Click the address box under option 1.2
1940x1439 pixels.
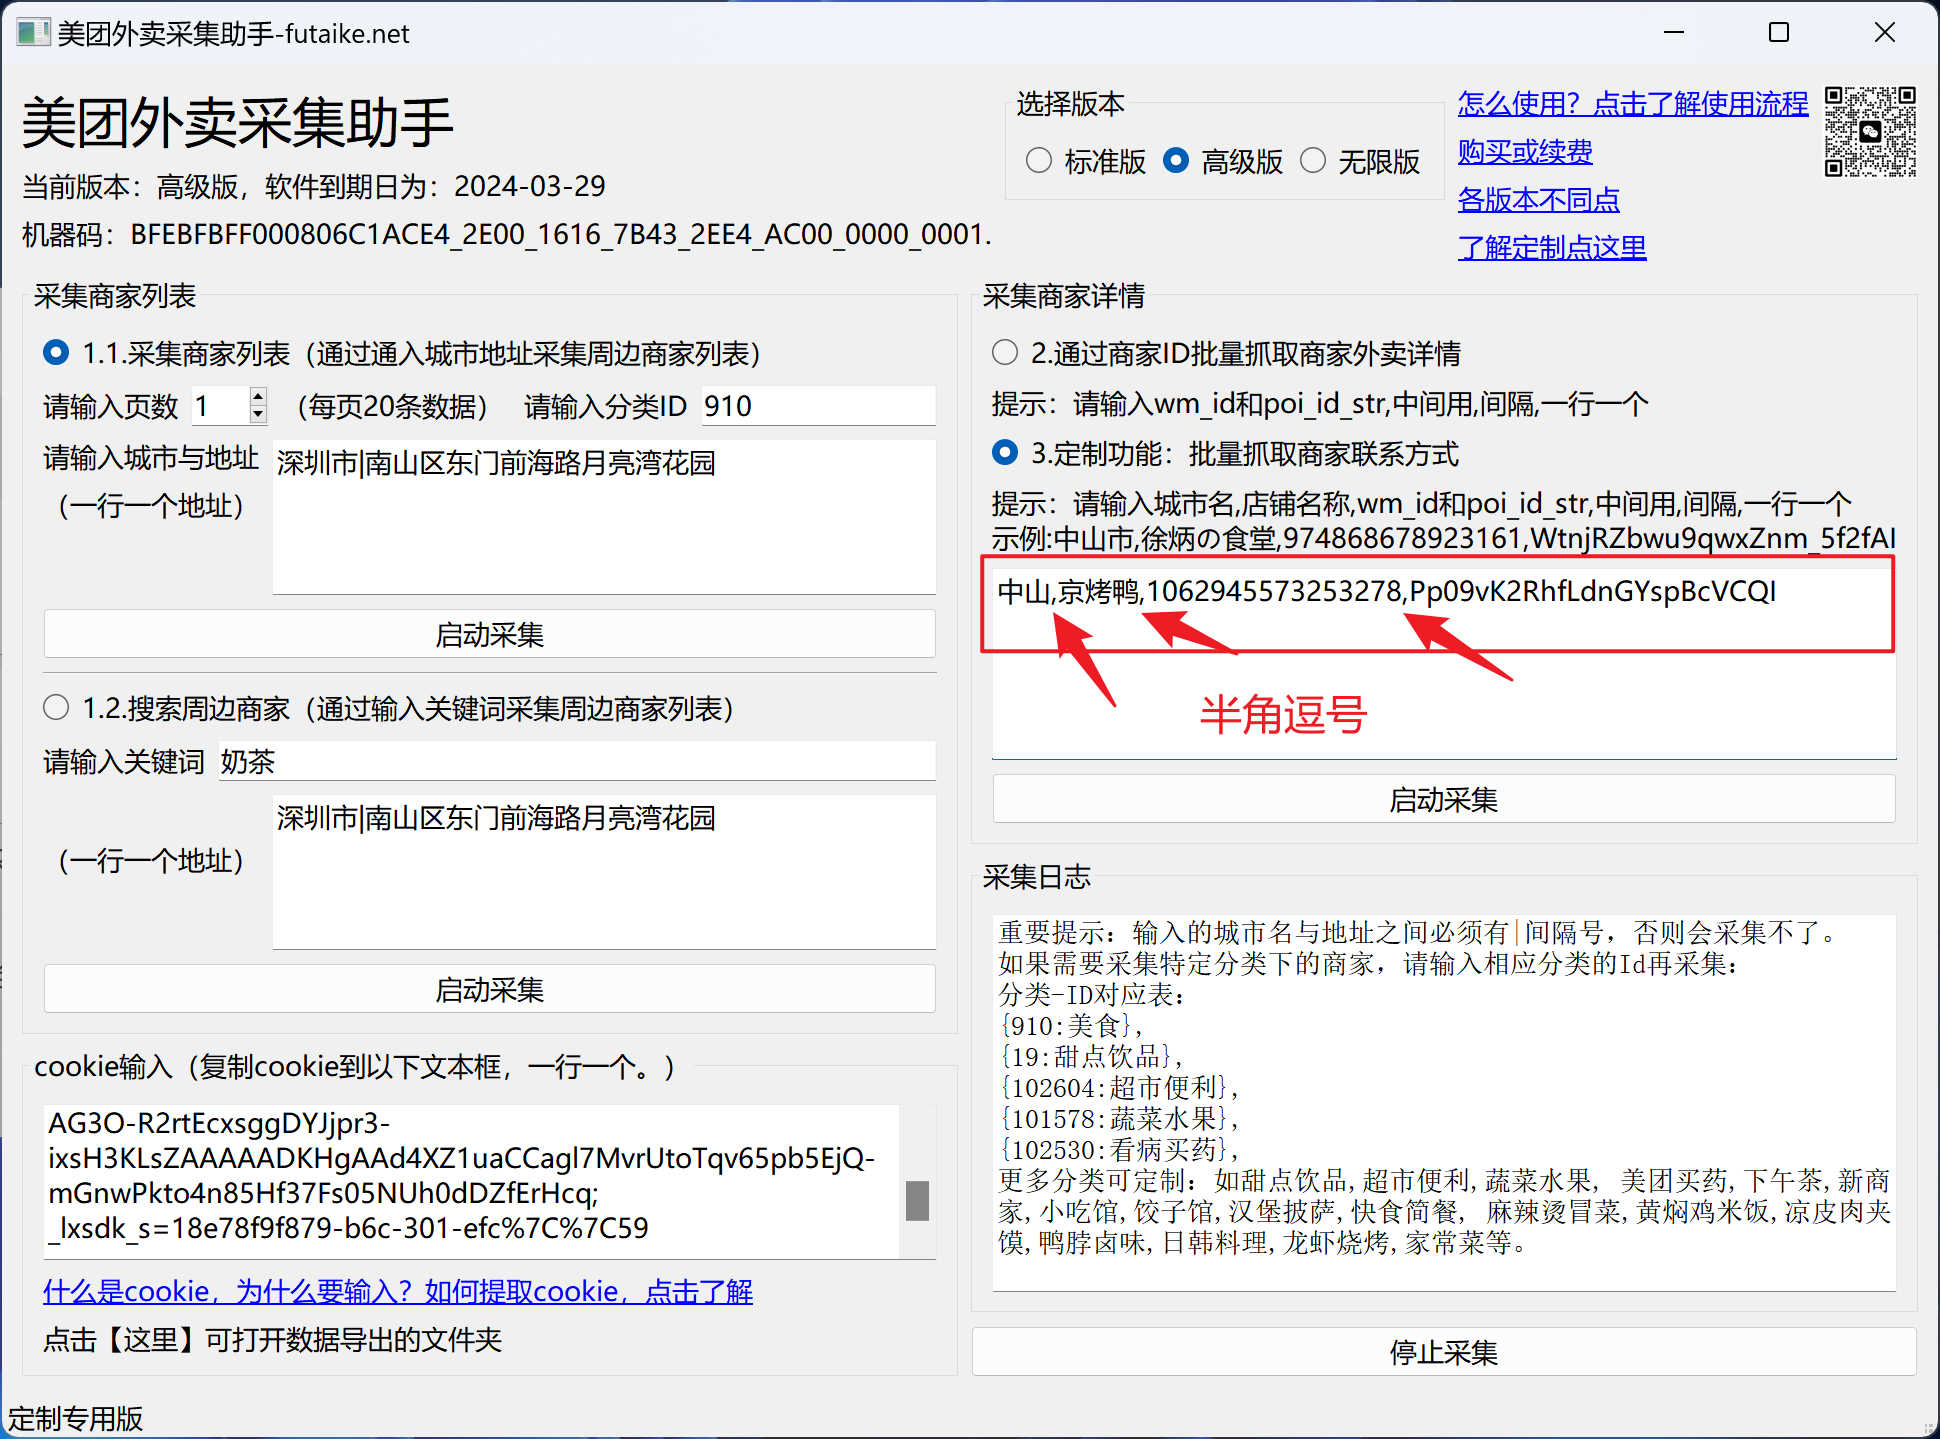coord(604,872)
